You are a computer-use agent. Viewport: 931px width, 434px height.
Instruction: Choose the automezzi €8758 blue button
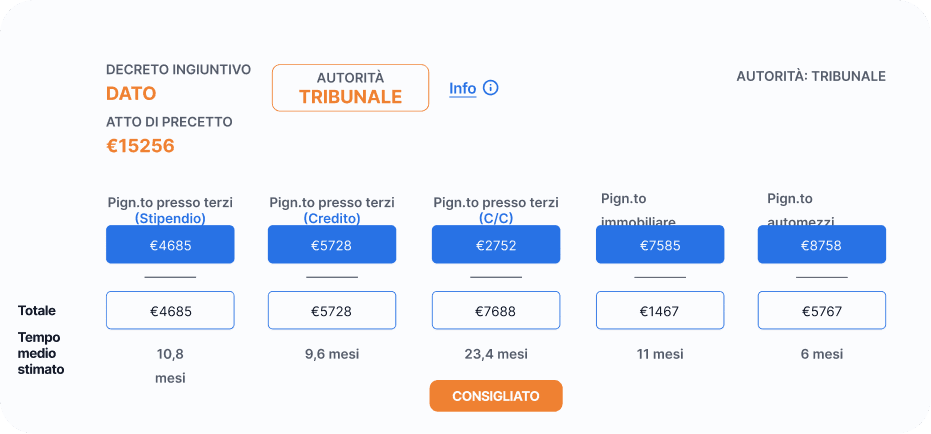click(822, 245)
